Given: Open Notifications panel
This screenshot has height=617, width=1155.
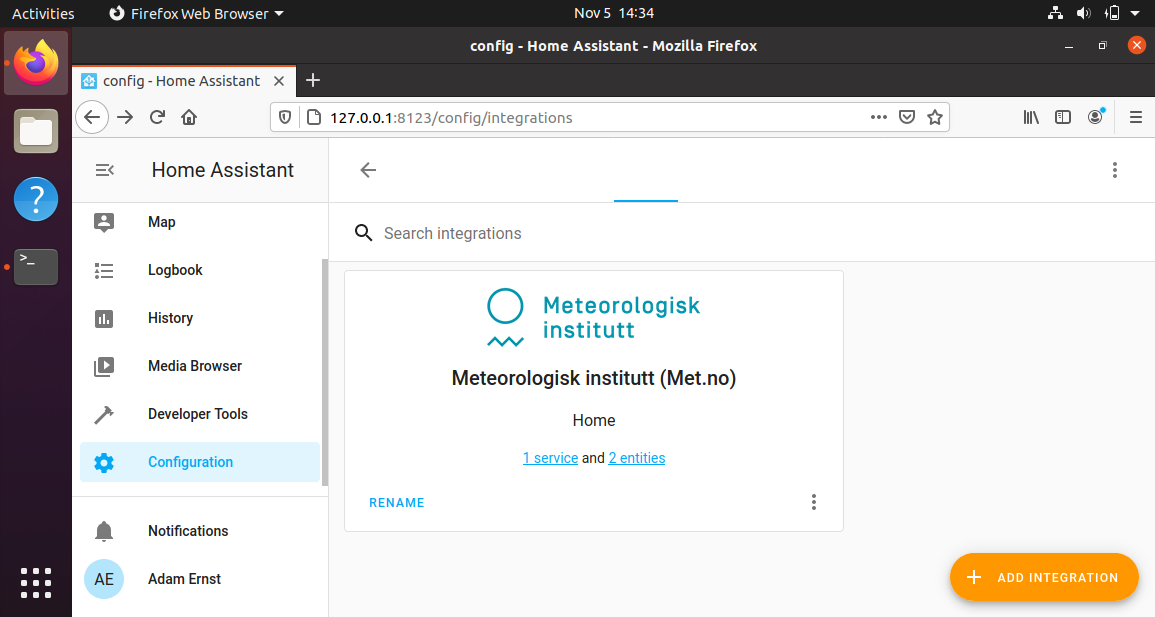Looking at the screenshot, I should pos(200,531).
